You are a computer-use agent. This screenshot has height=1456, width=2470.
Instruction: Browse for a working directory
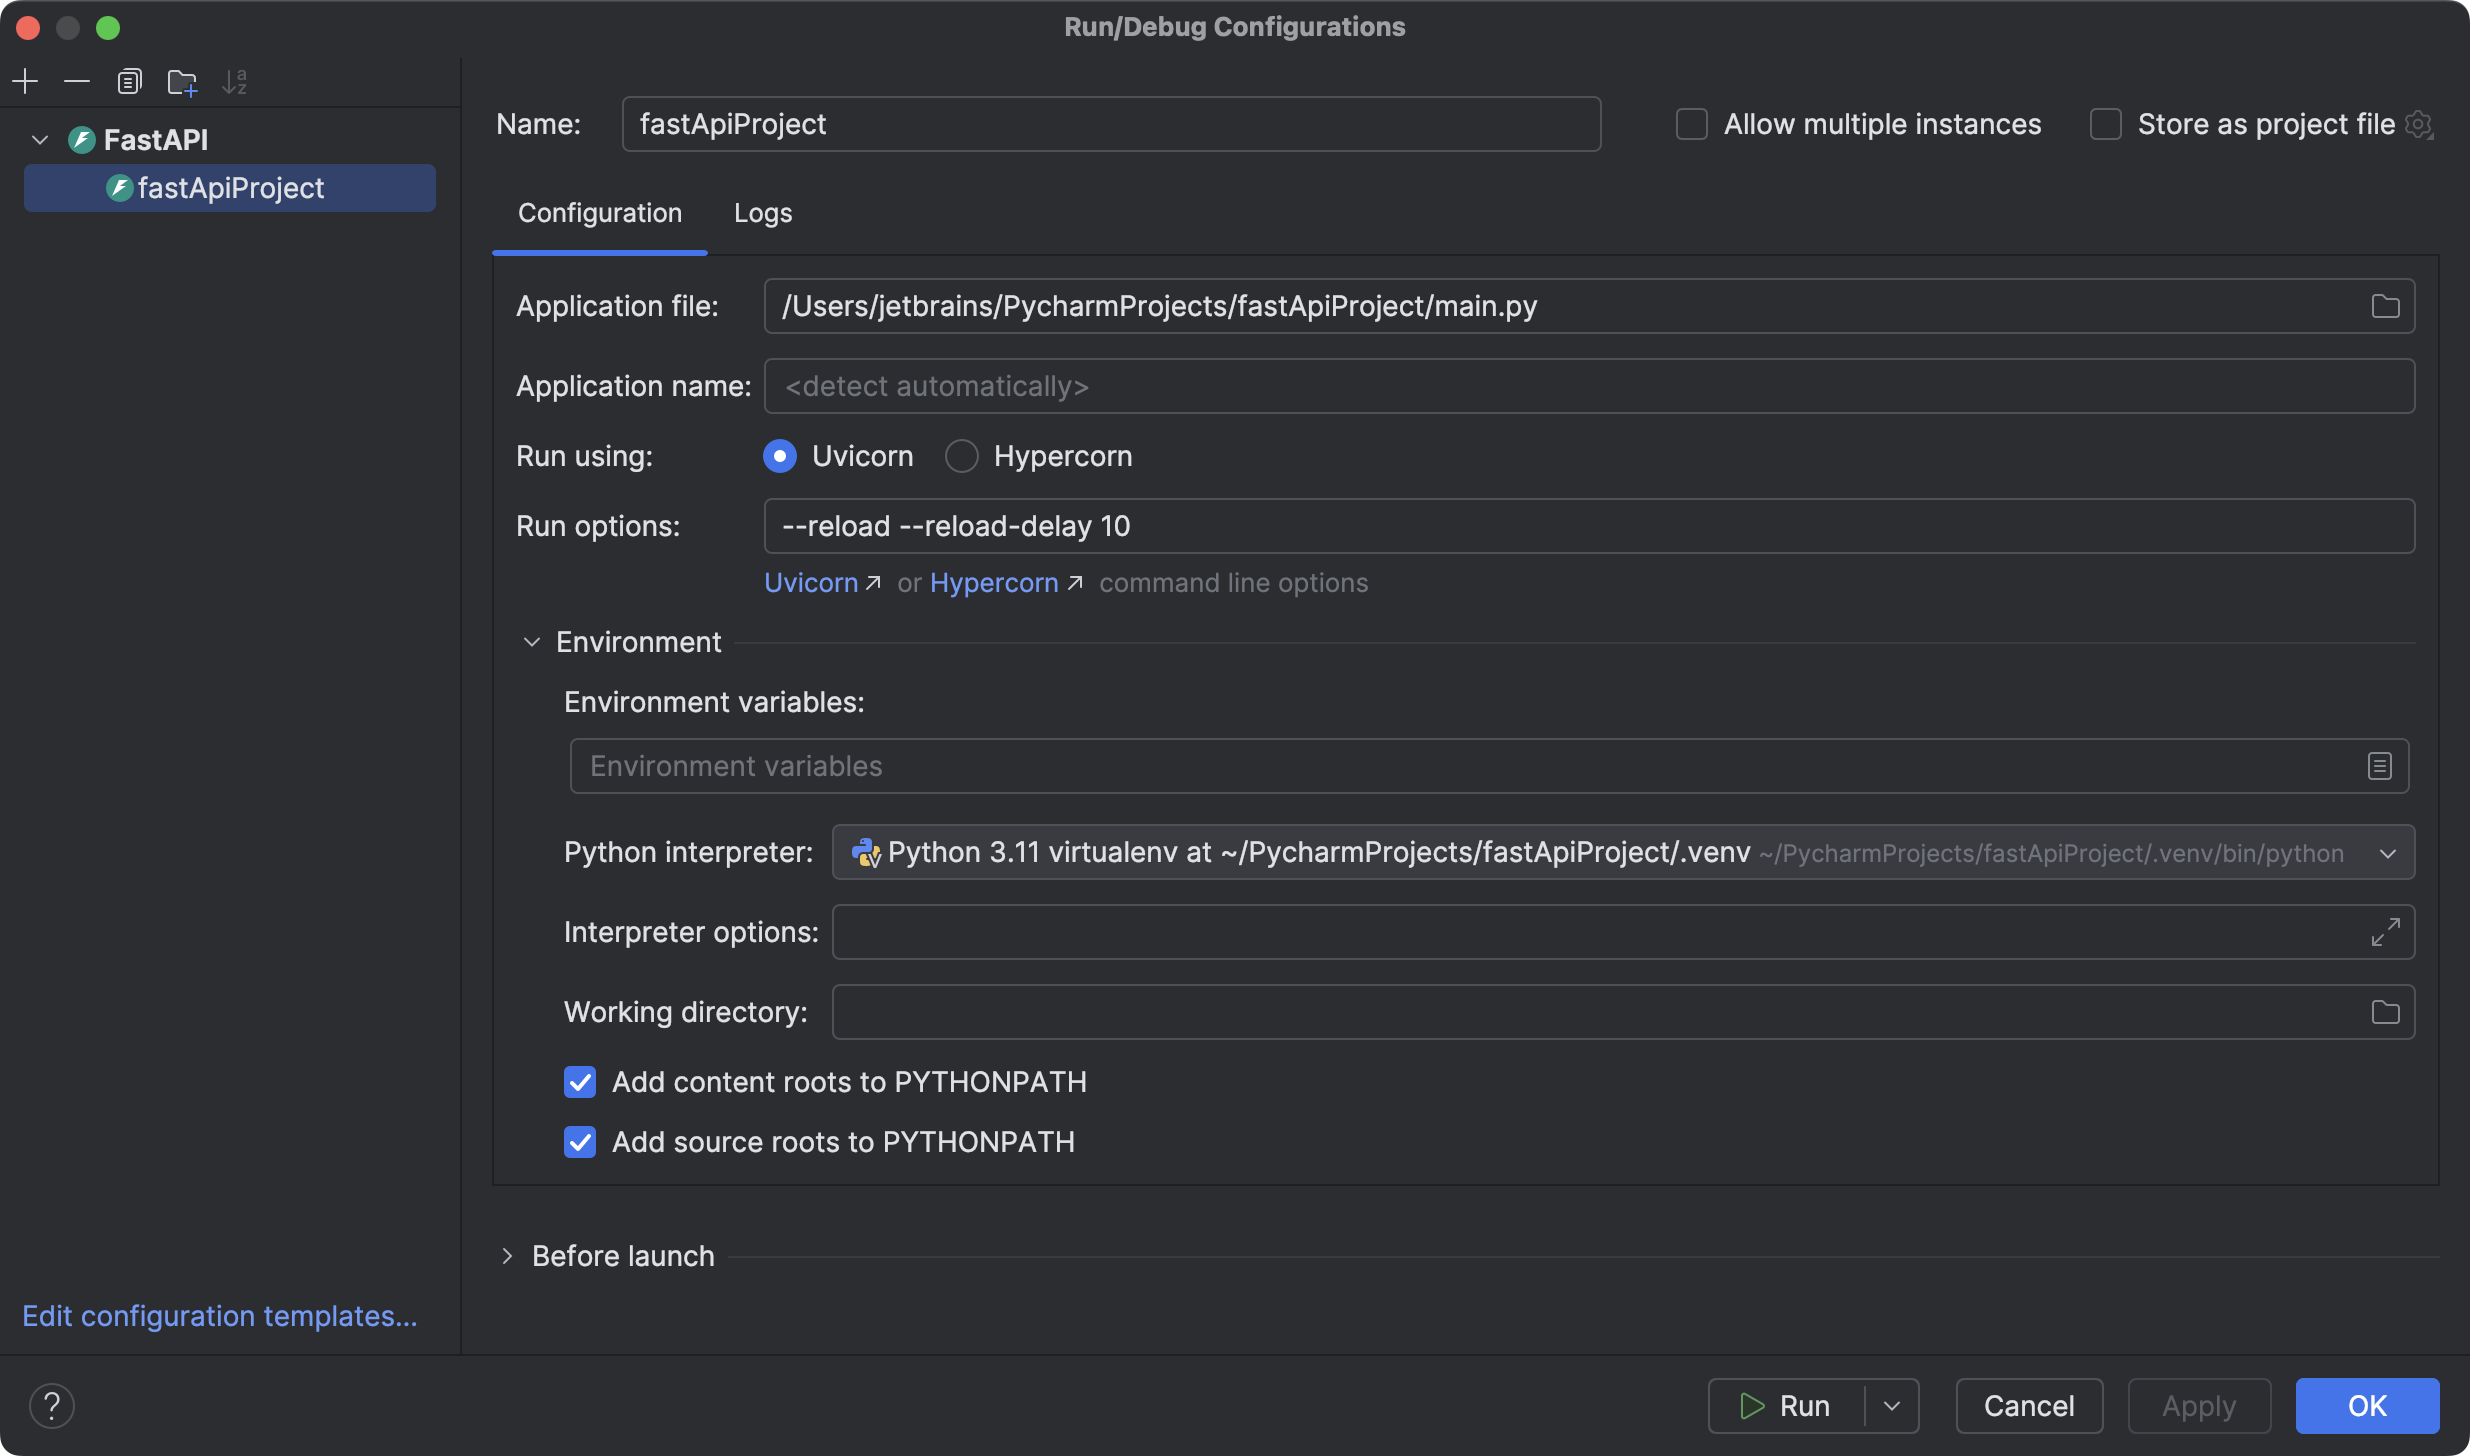pos(2385,1011)
